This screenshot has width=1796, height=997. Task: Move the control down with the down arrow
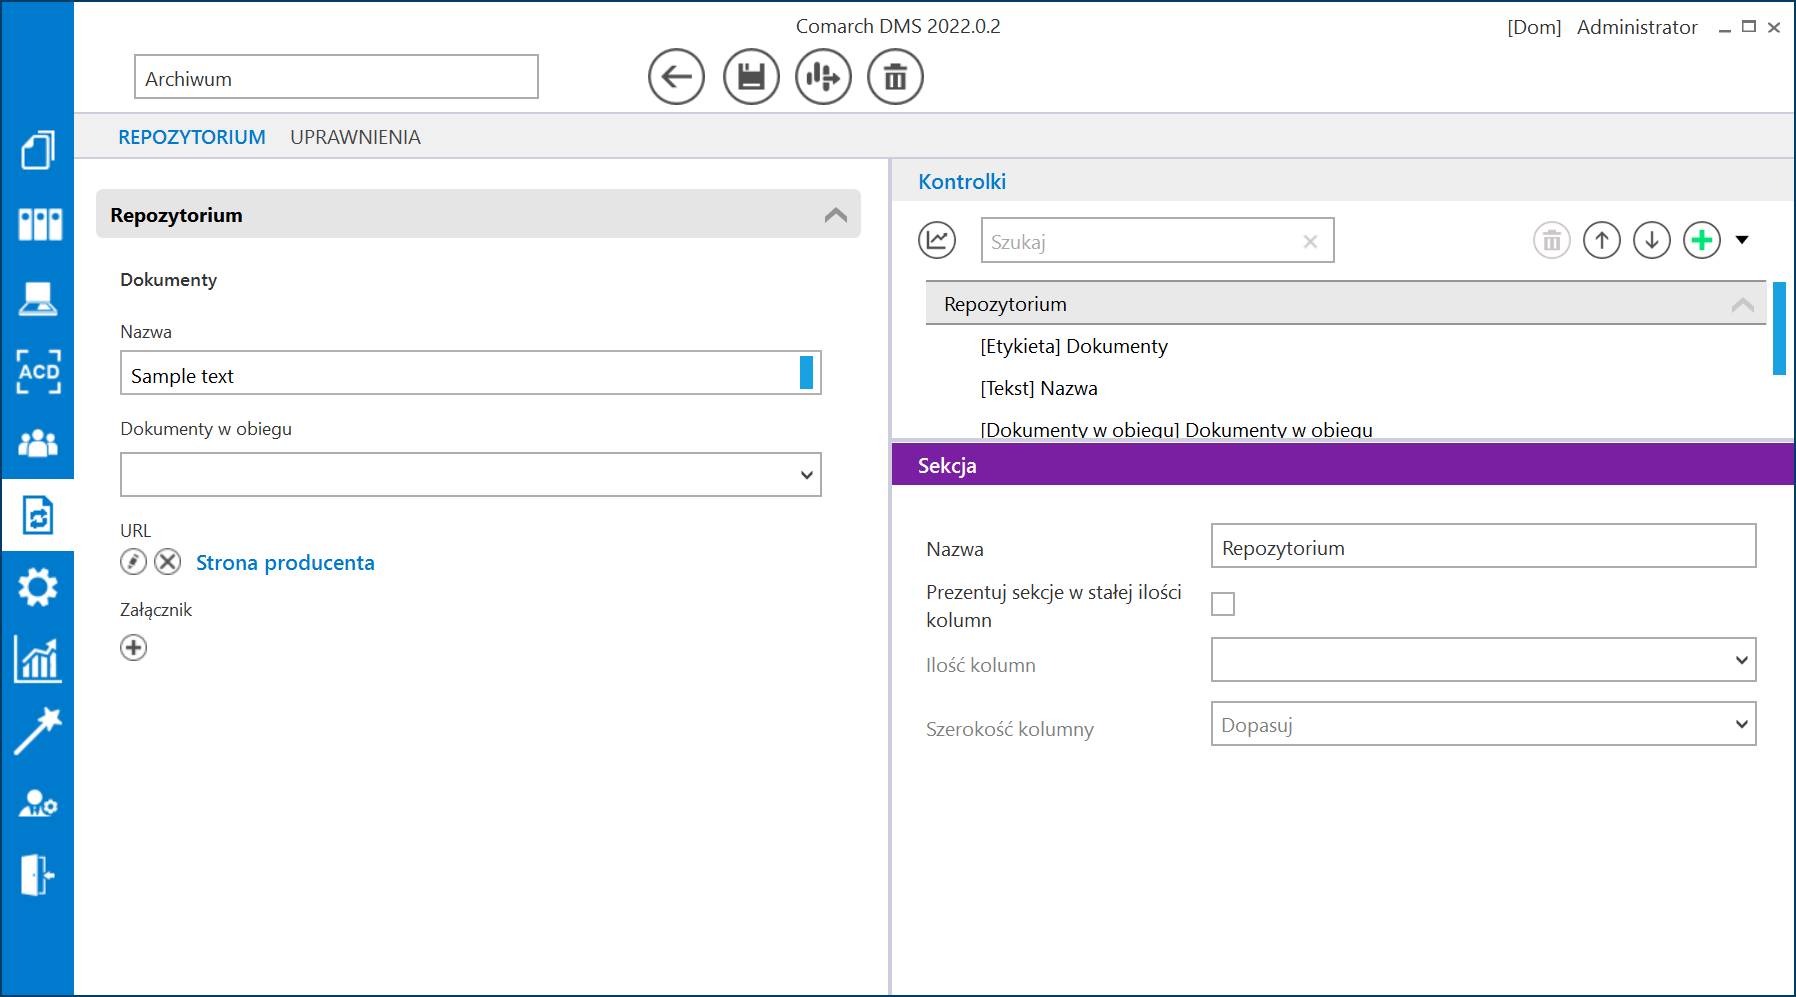pos(1652,240)
